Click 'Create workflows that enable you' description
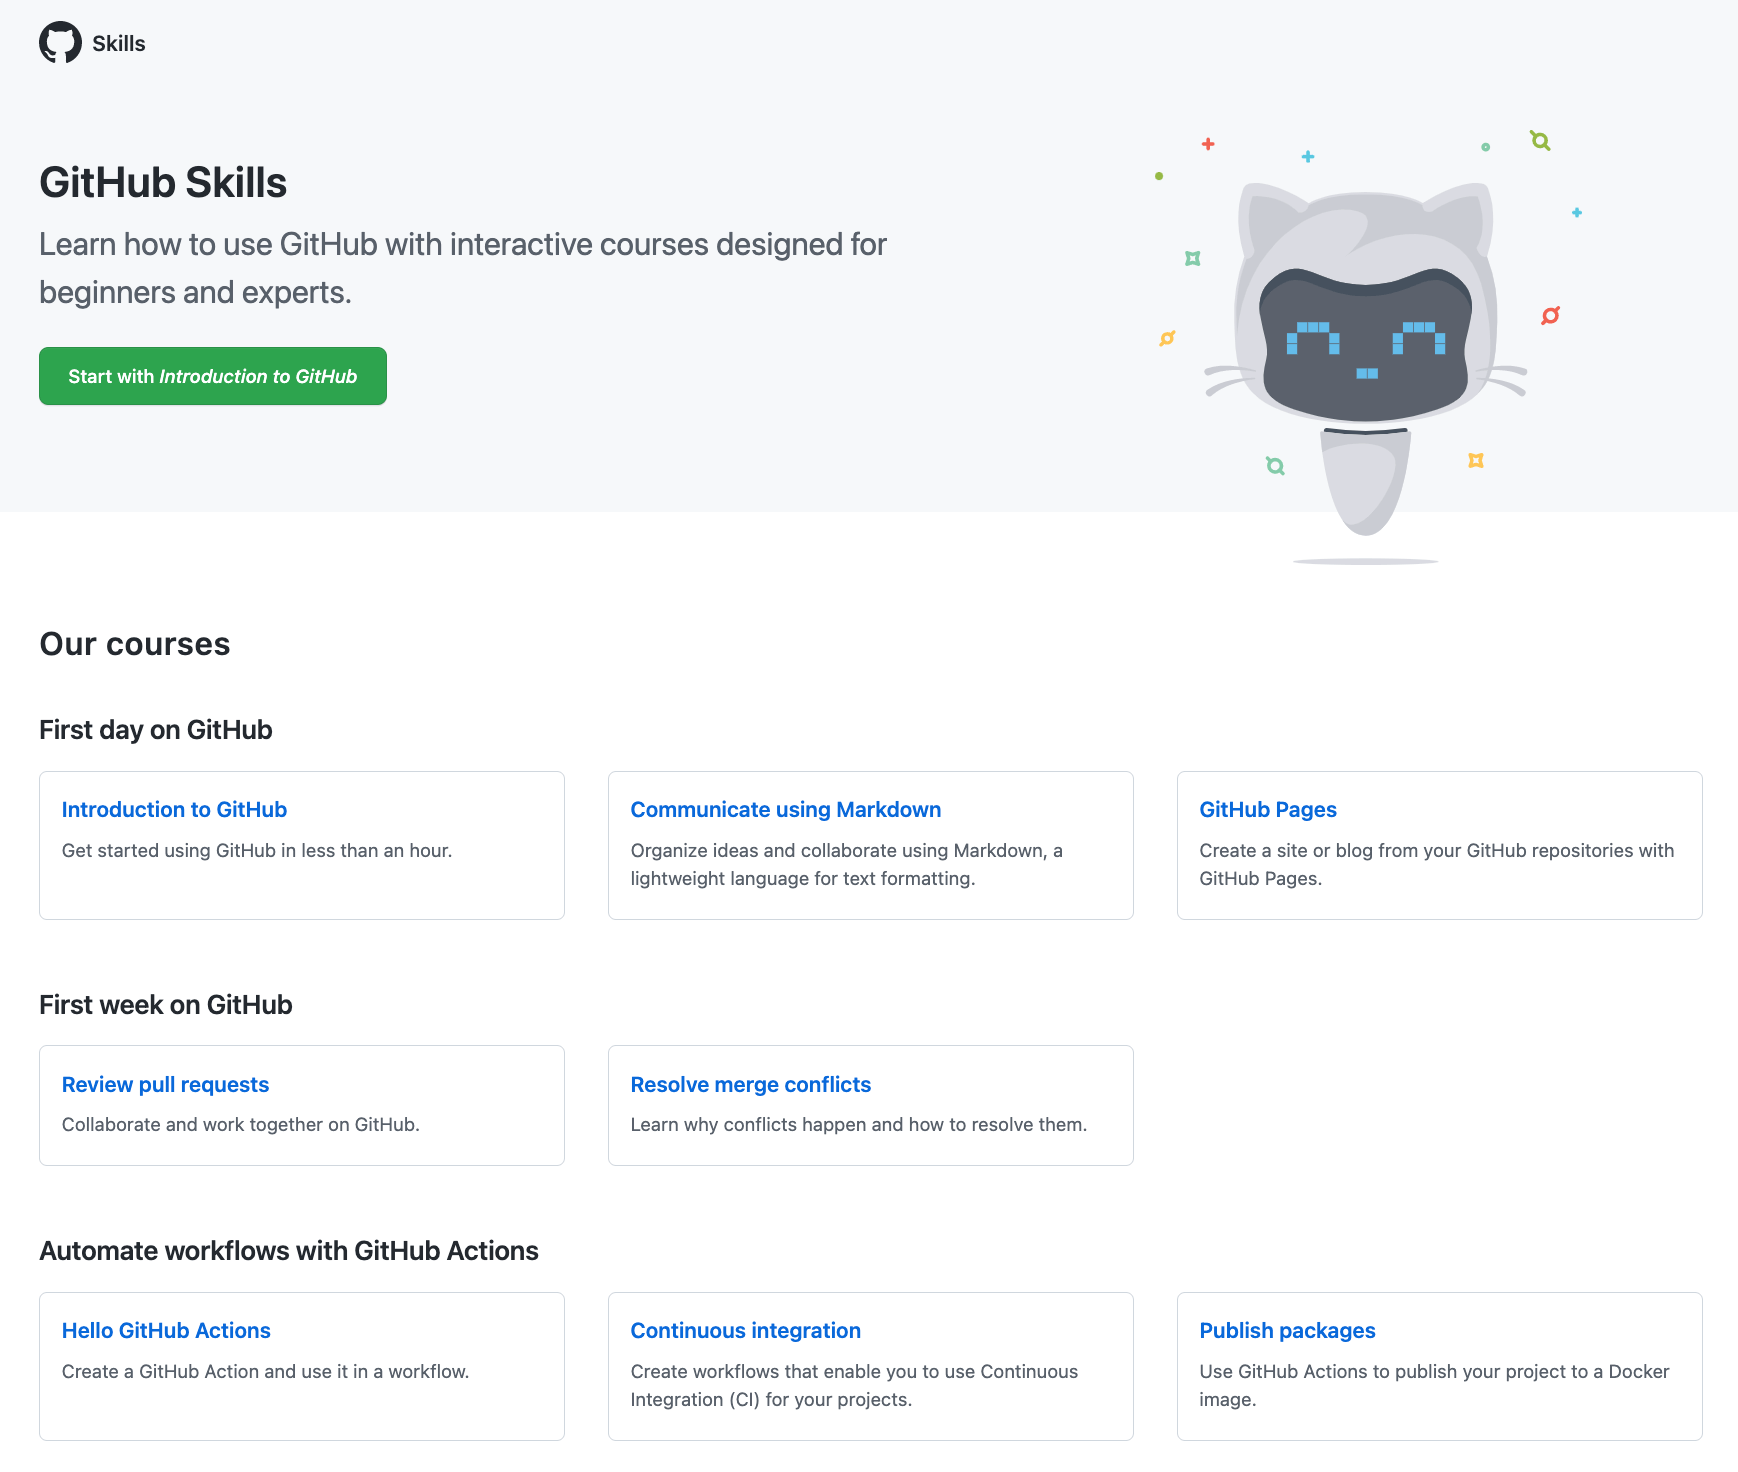 point(854,1386)
